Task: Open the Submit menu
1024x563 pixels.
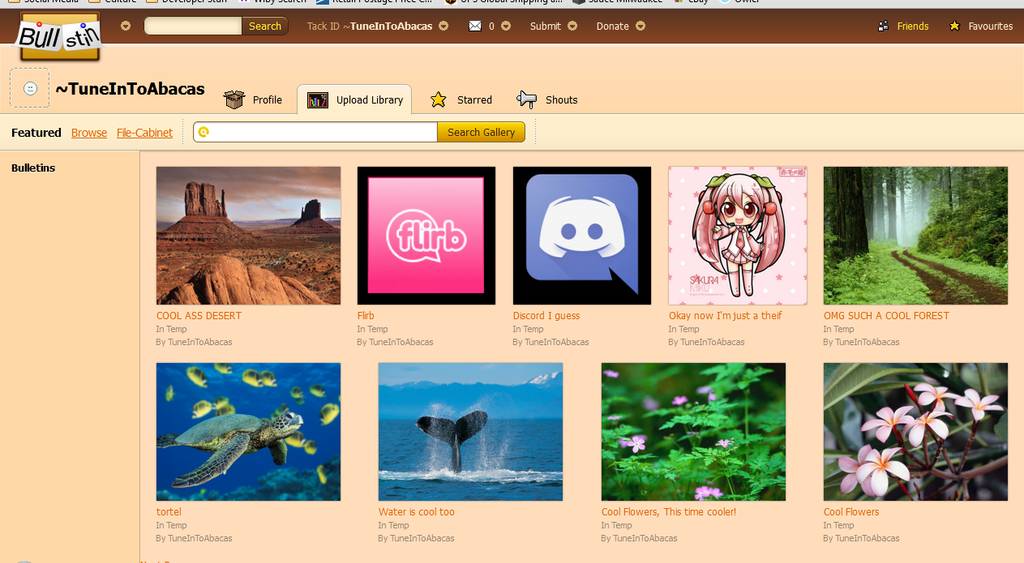Action: [x=545, y=26]
